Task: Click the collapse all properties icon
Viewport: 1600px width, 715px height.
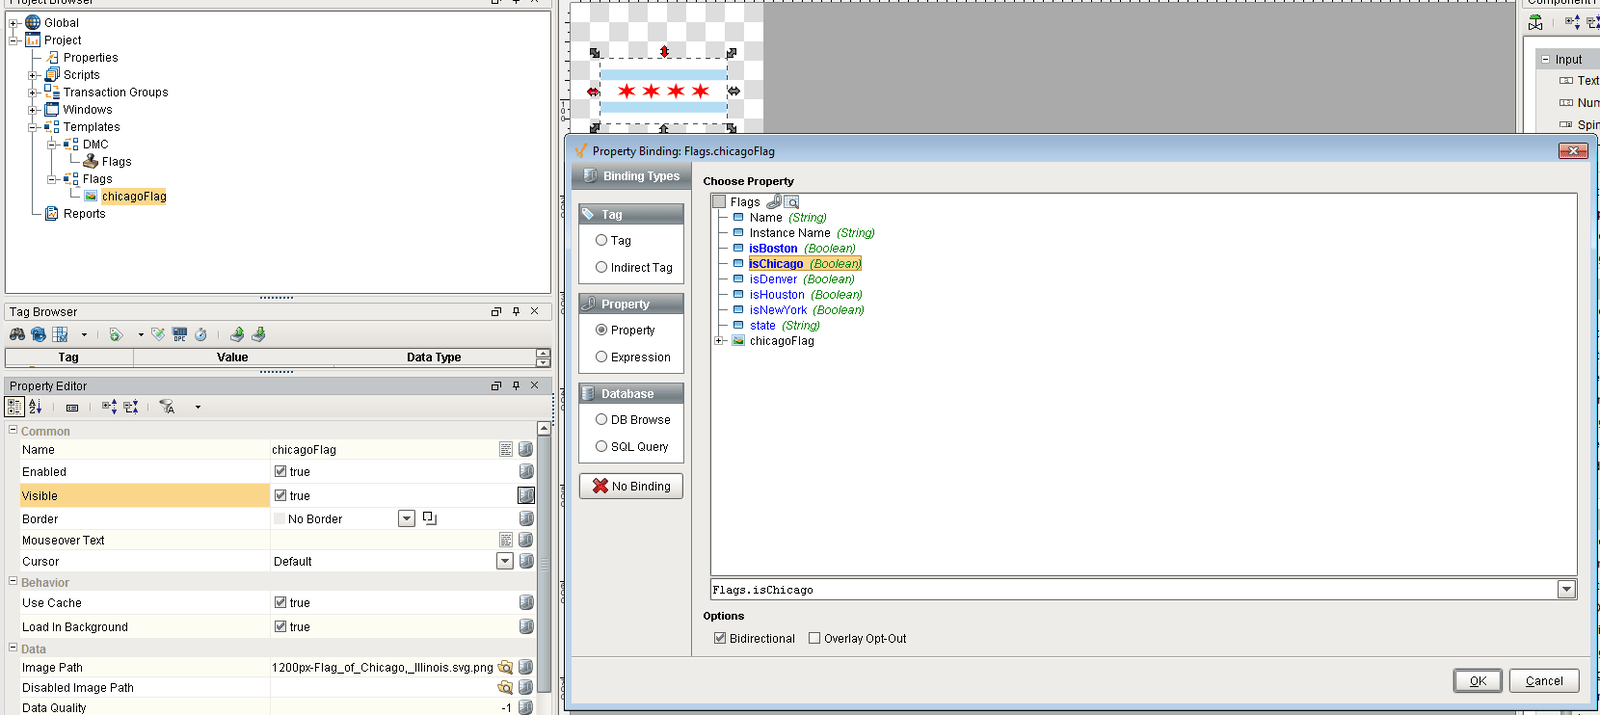Action: pos(131,407)
